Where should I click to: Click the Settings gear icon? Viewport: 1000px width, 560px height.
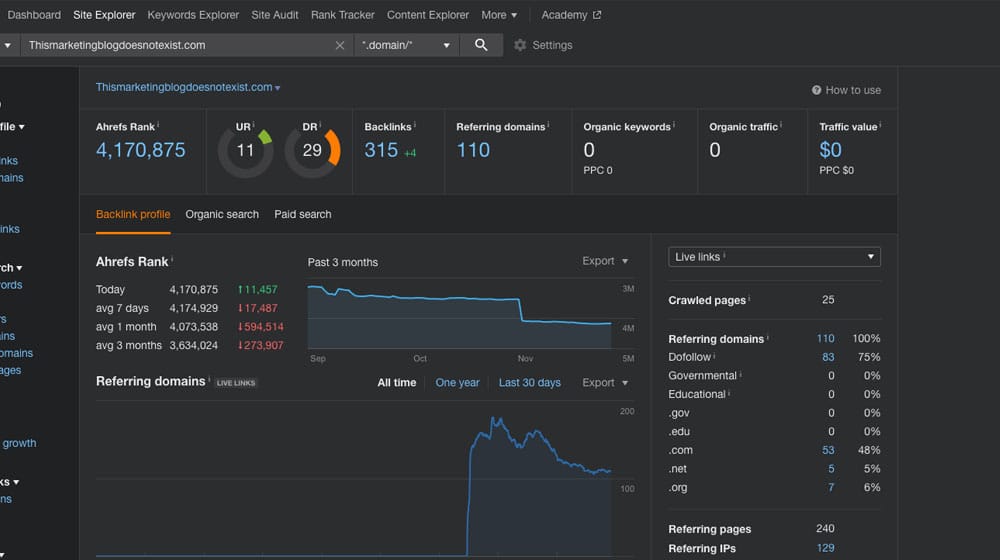click(x=520, y=45)
